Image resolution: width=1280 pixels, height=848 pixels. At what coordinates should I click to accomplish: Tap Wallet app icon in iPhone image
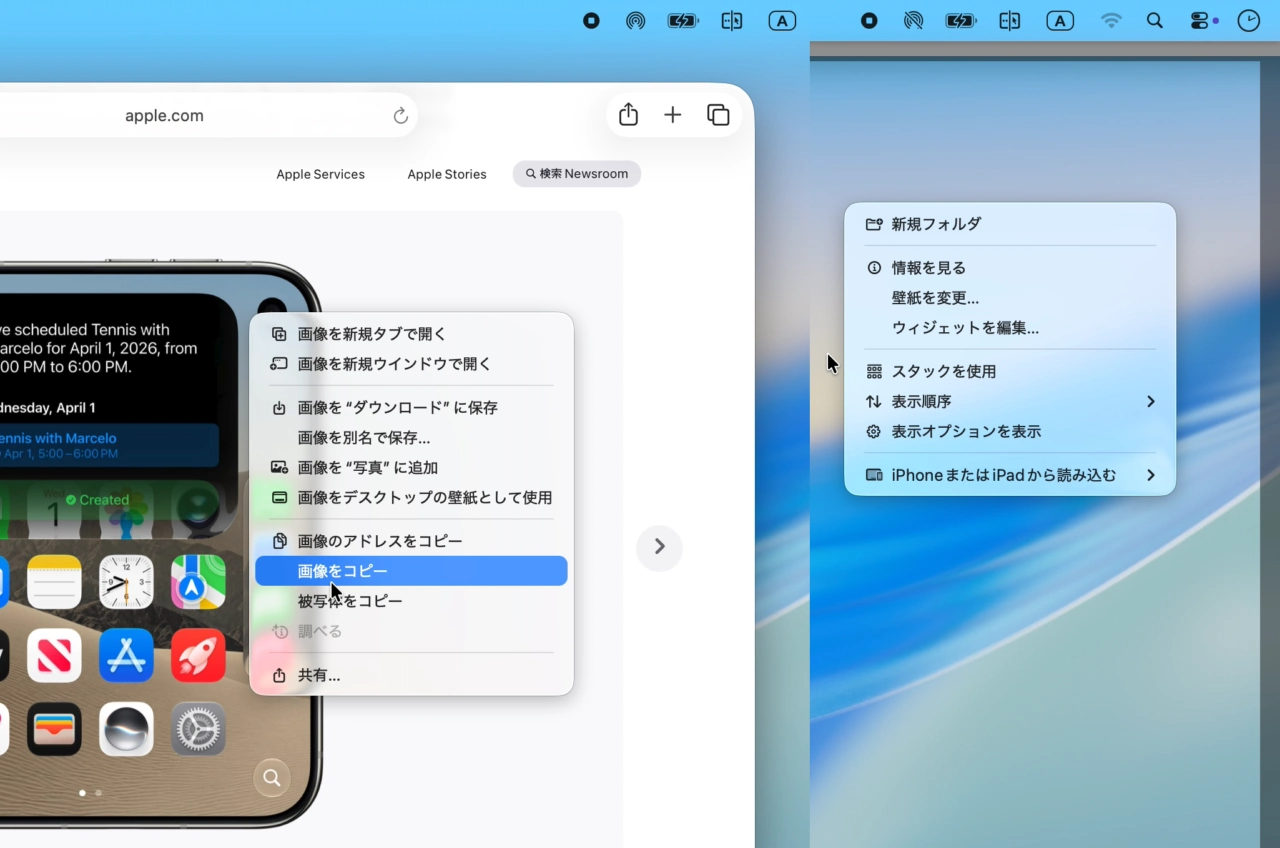[x=54, y=729]
